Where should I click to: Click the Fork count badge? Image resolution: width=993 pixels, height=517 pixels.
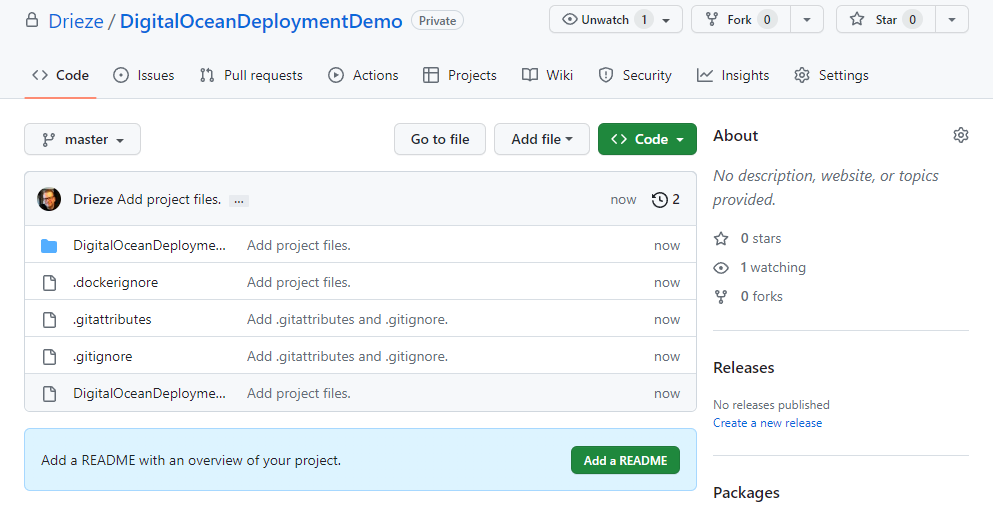point(767,20)
